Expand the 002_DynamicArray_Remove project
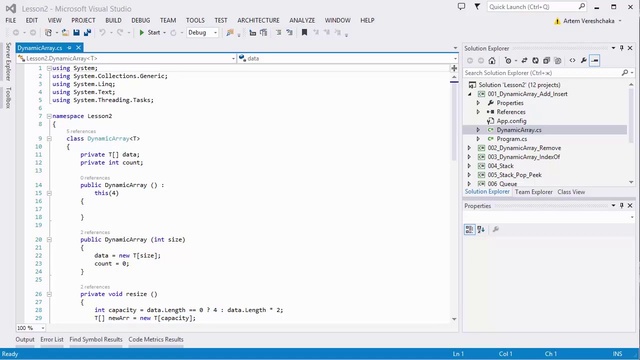The image size is (640, 360). 469,148
